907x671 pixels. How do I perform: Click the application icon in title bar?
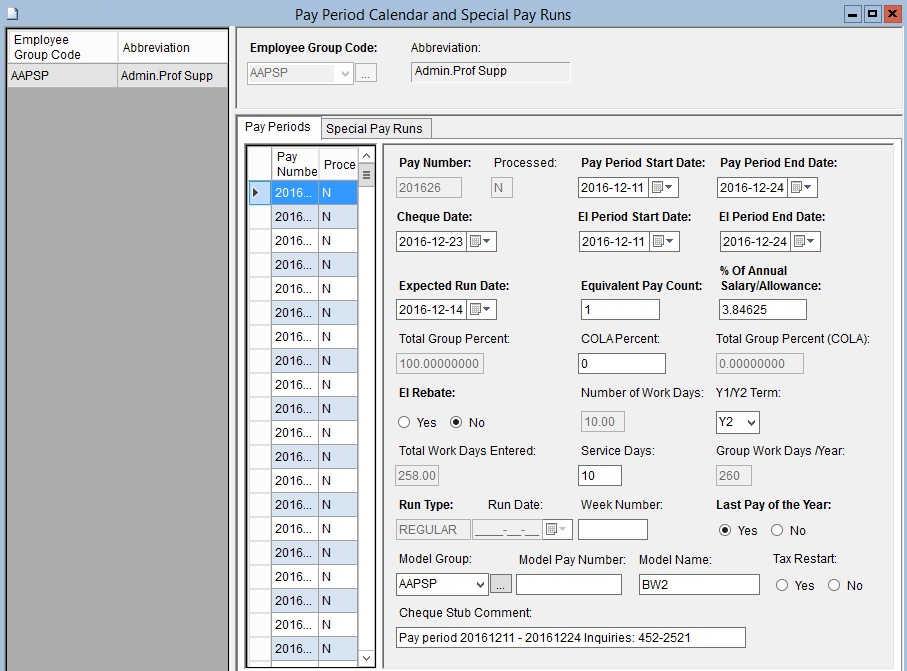(x=12, y=14)
